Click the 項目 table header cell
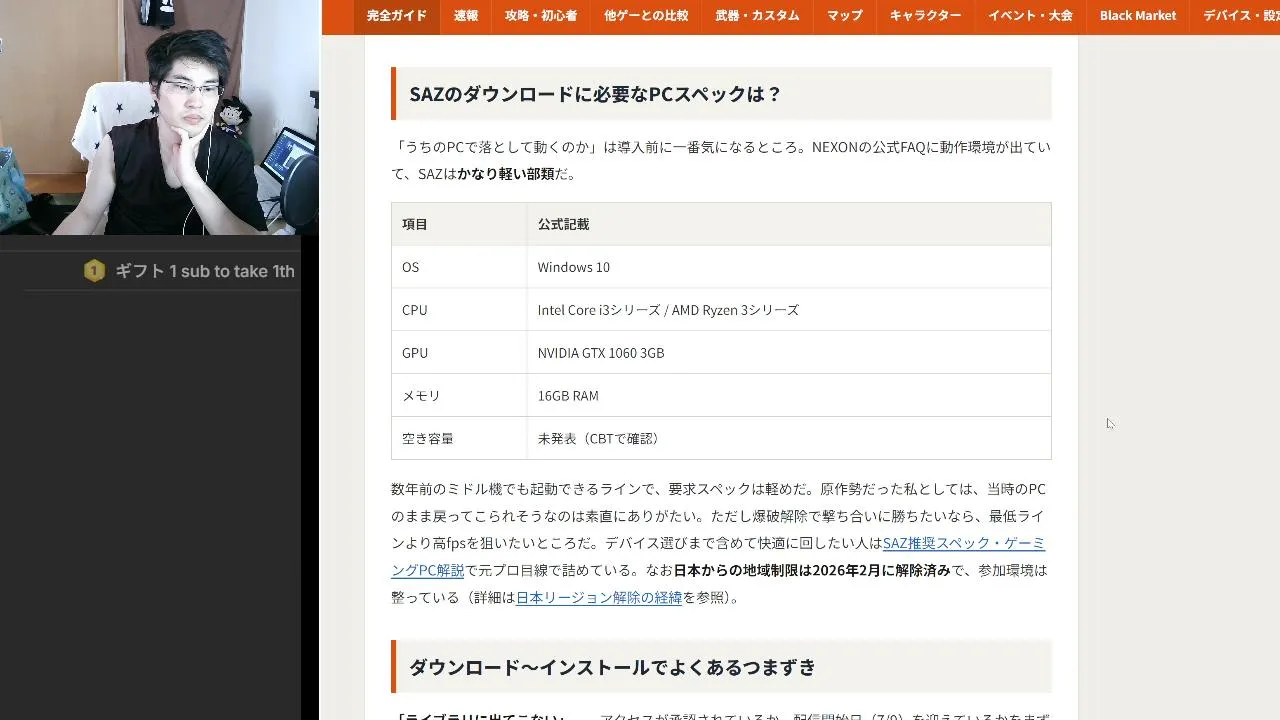1280x720 pixels. click(459, 224)
